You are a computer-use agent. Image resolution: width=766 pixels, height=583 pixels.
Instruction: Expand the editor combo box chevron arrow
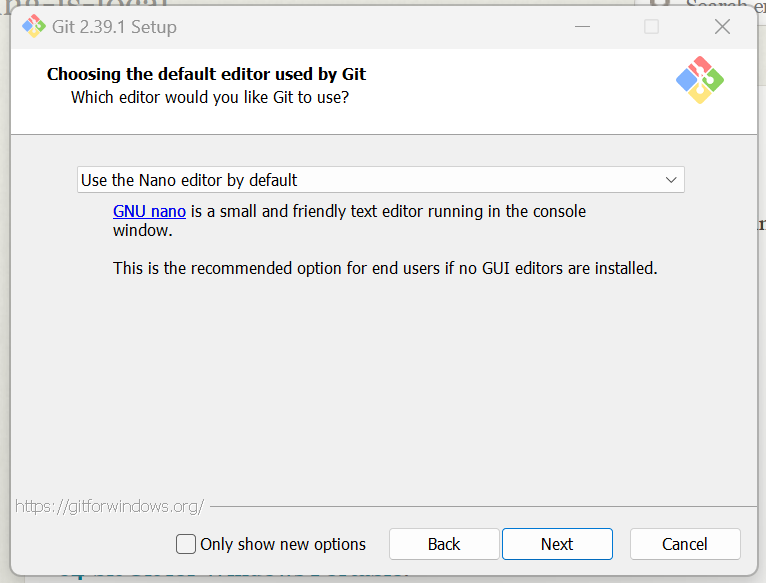(671, 180)
